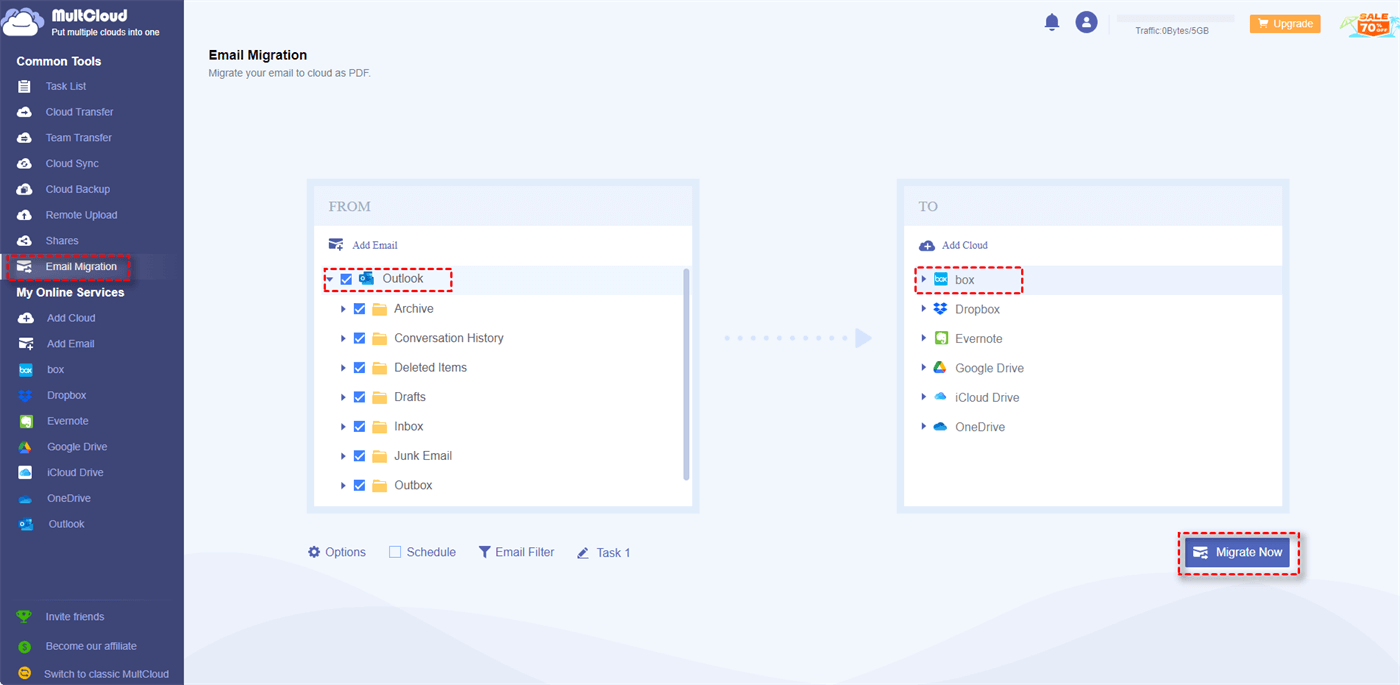Click the traffic usage progress bar
This screenshot has width=1400, height=685.
(1175, 18)
